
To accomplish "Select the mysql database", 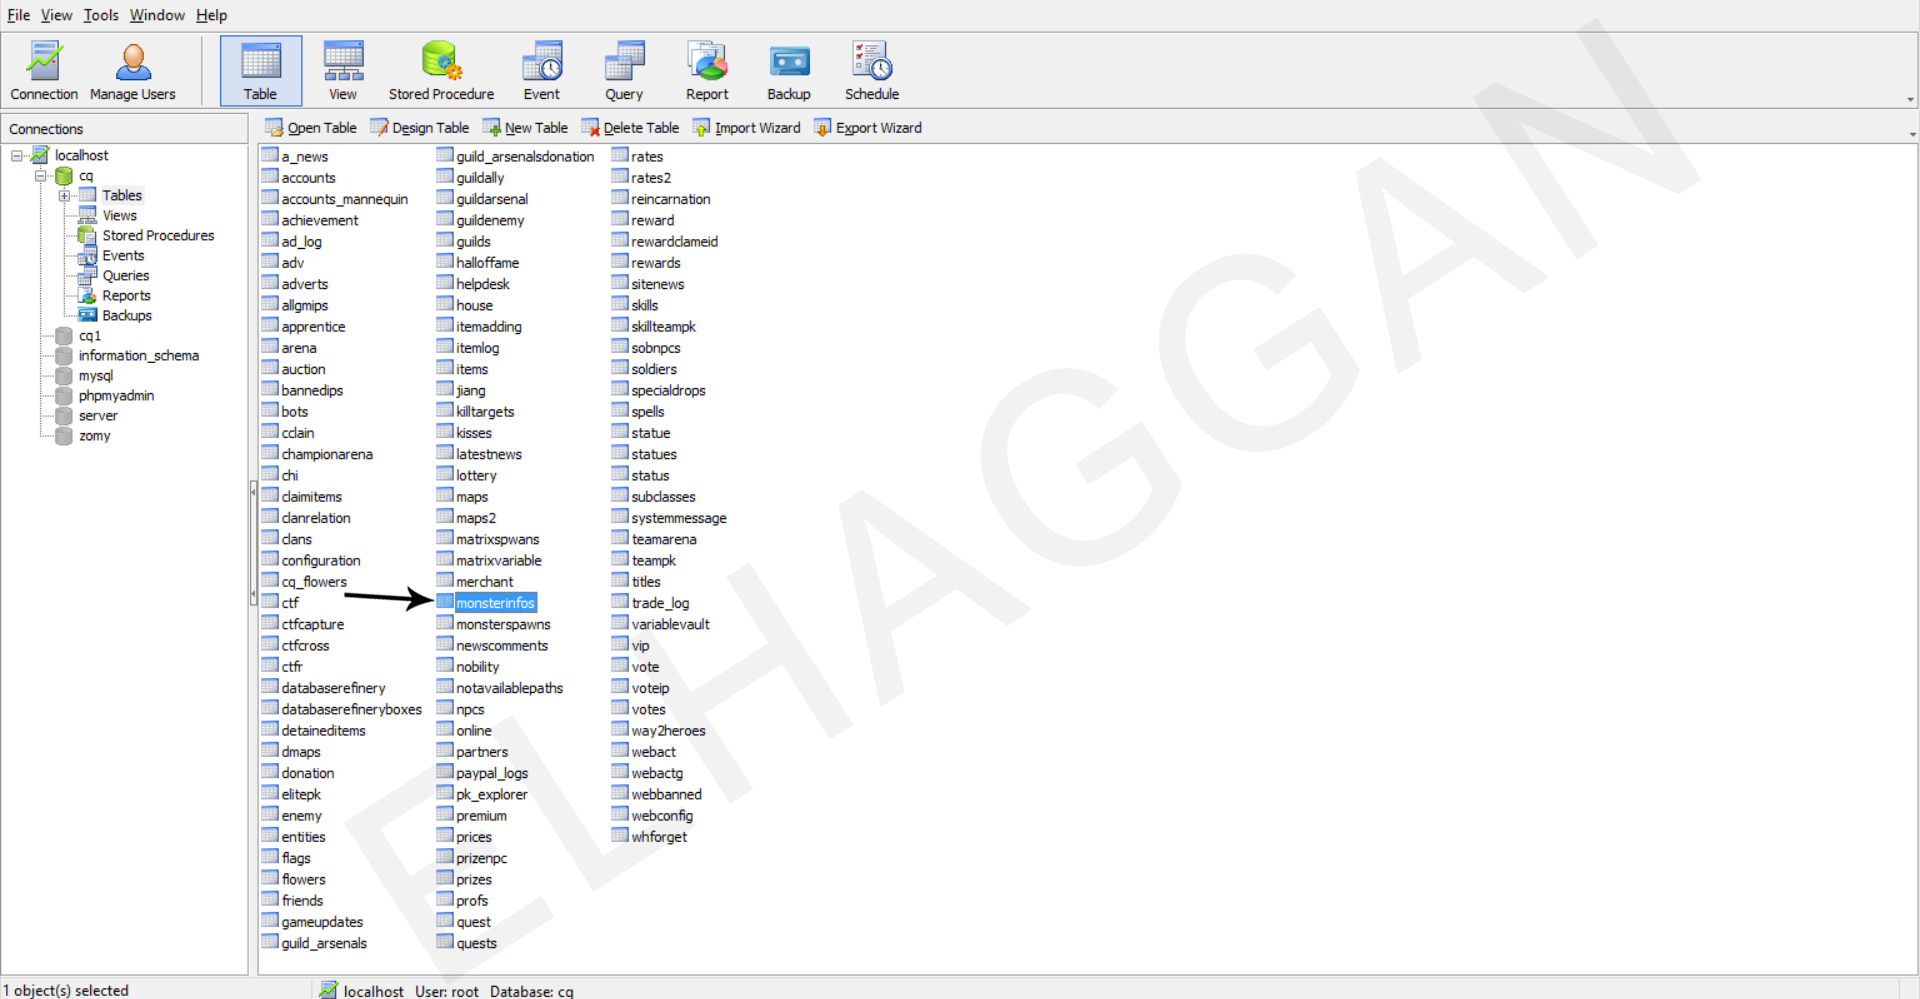I will (x=96, y=375).
